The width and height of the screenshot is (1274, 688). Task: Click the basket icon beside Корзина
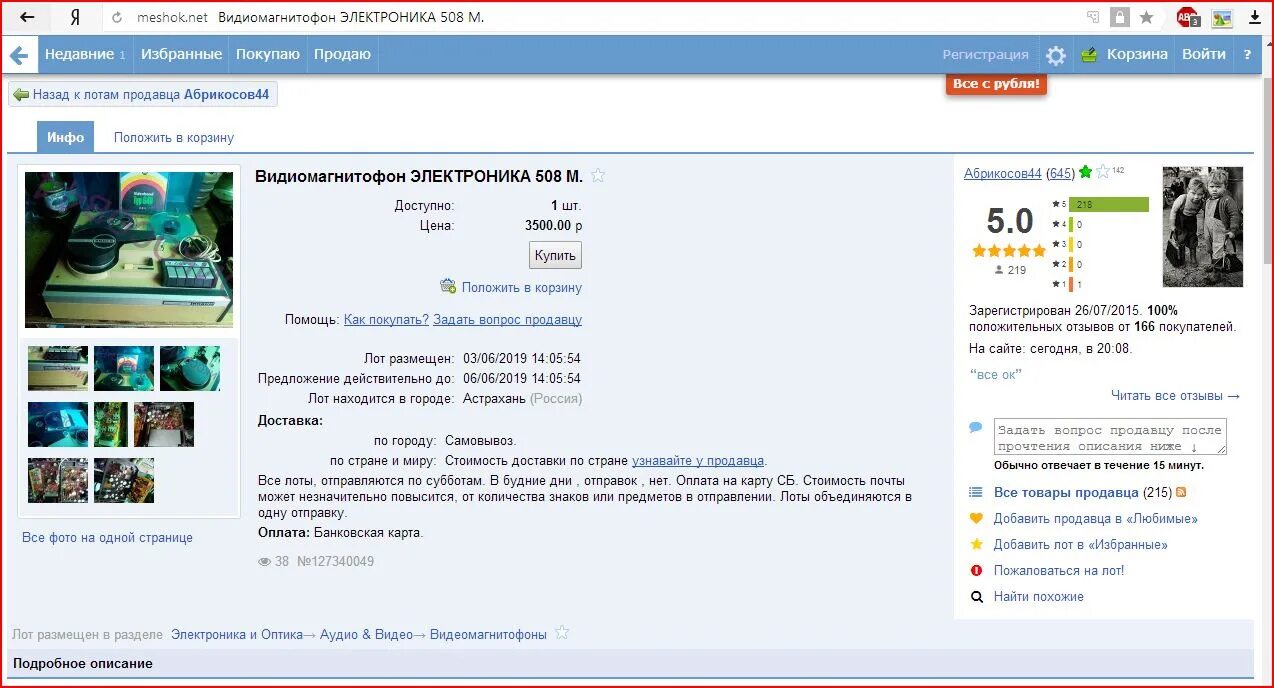[1089, 55]
